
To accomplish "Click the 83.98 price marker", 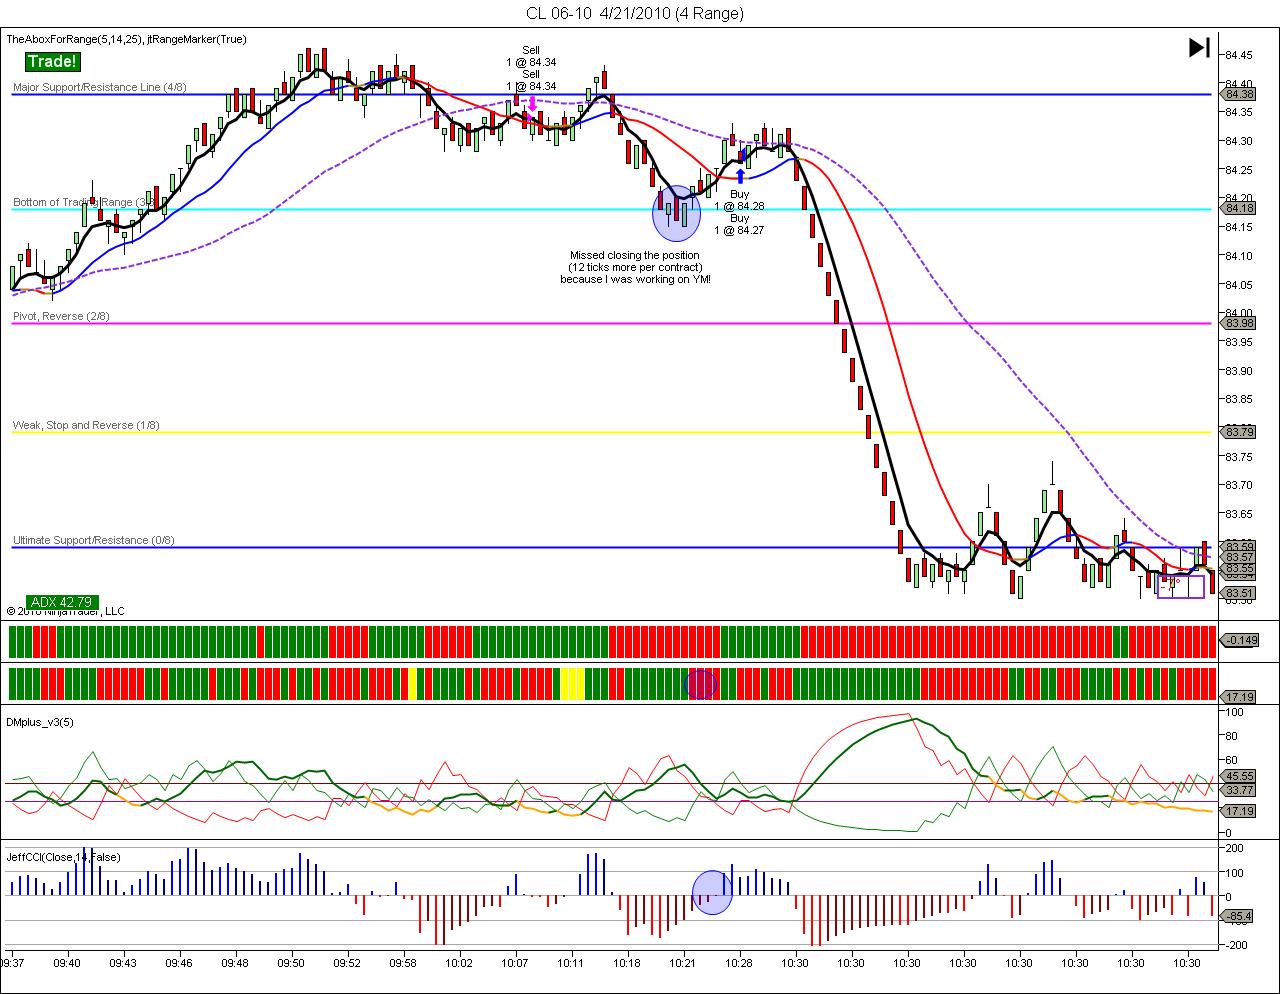I will click(x=1239, y=323).
